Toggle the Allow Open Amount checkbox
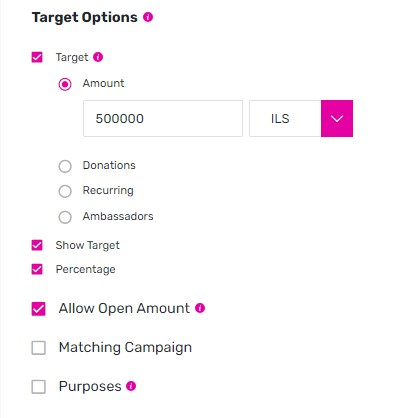This screenshot has height=418, width=398. pos(38,309)
